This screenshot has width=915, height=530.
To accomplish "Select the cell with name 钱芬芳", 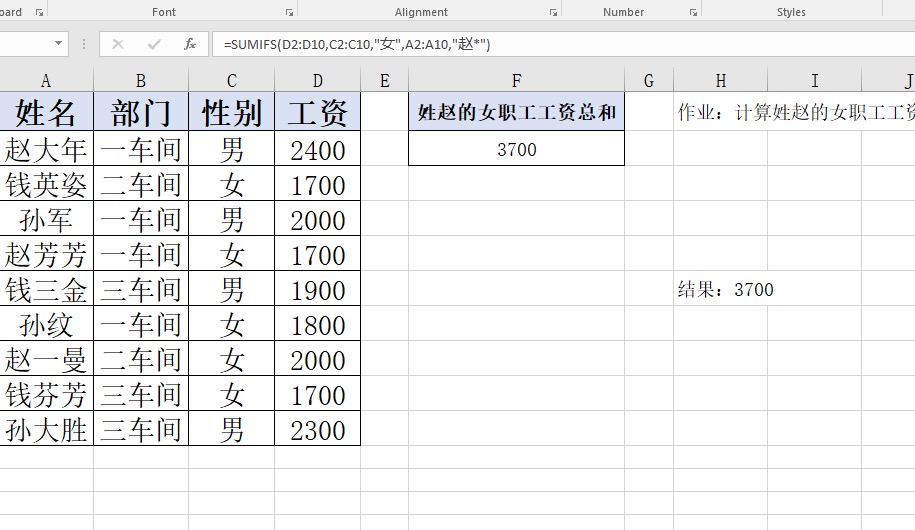I will click(x=46, y=393).
